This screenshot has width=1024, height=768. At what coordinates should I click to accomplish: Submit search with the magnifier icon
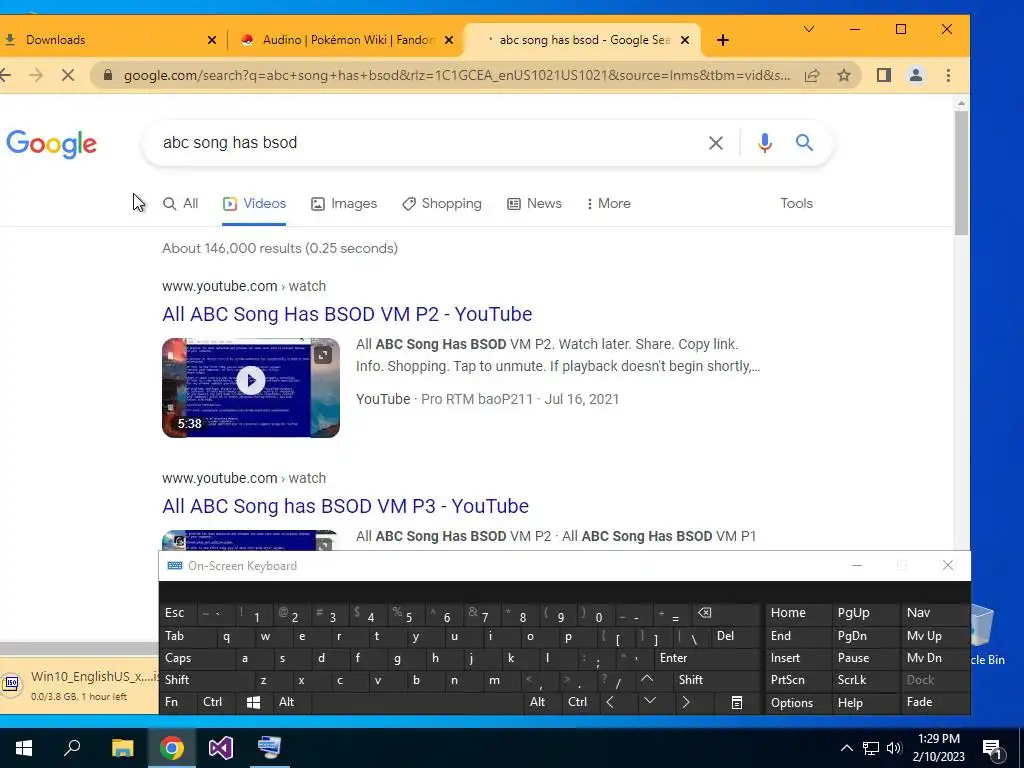[x=804, y=142]
